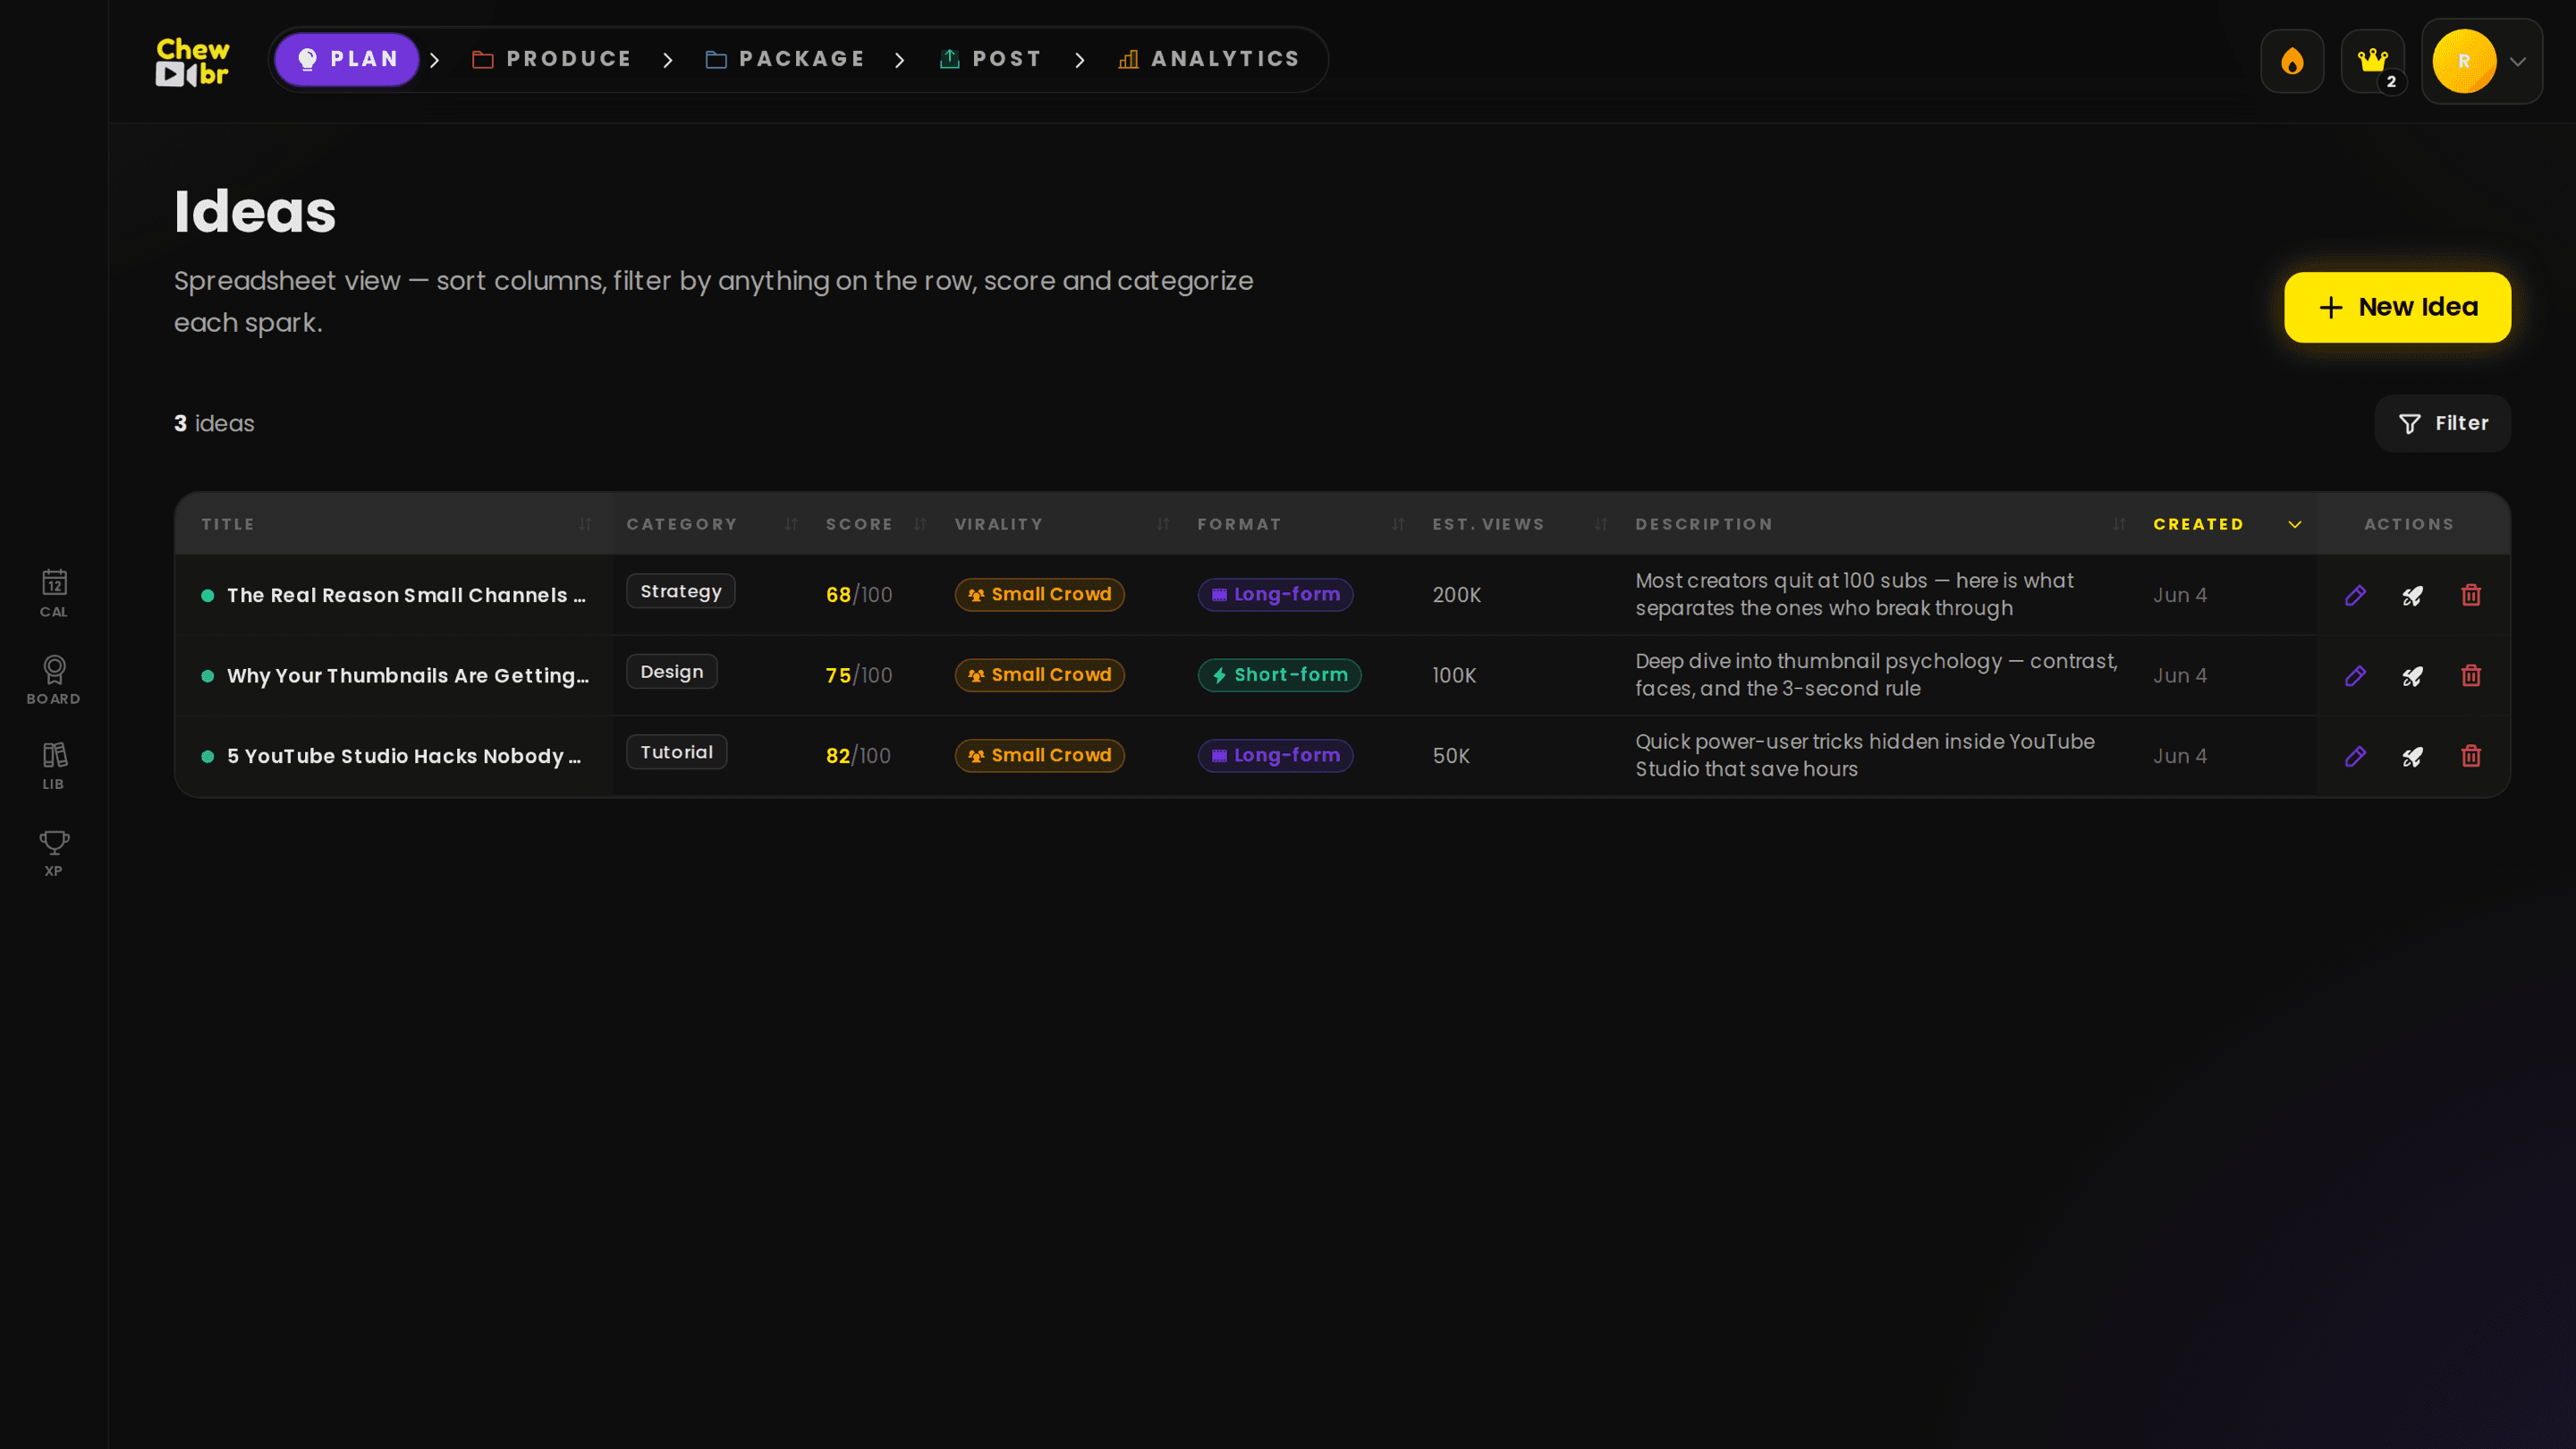Image resolution: width=2576 pixels, height=1449 pixels.
Task: Click the crown level icon
Action: click(x=2372, y=61)
